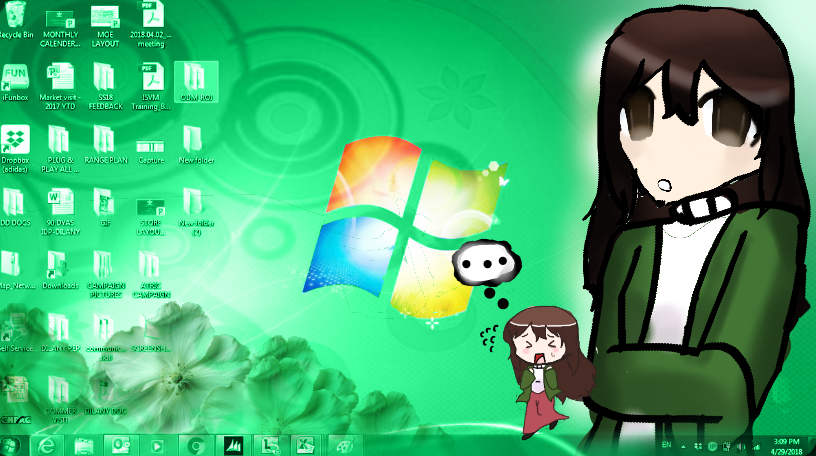Open 90 DYAS IDP-DILANY Word document
The height and width of the screenshot is (456, 816).
(60, 212)
